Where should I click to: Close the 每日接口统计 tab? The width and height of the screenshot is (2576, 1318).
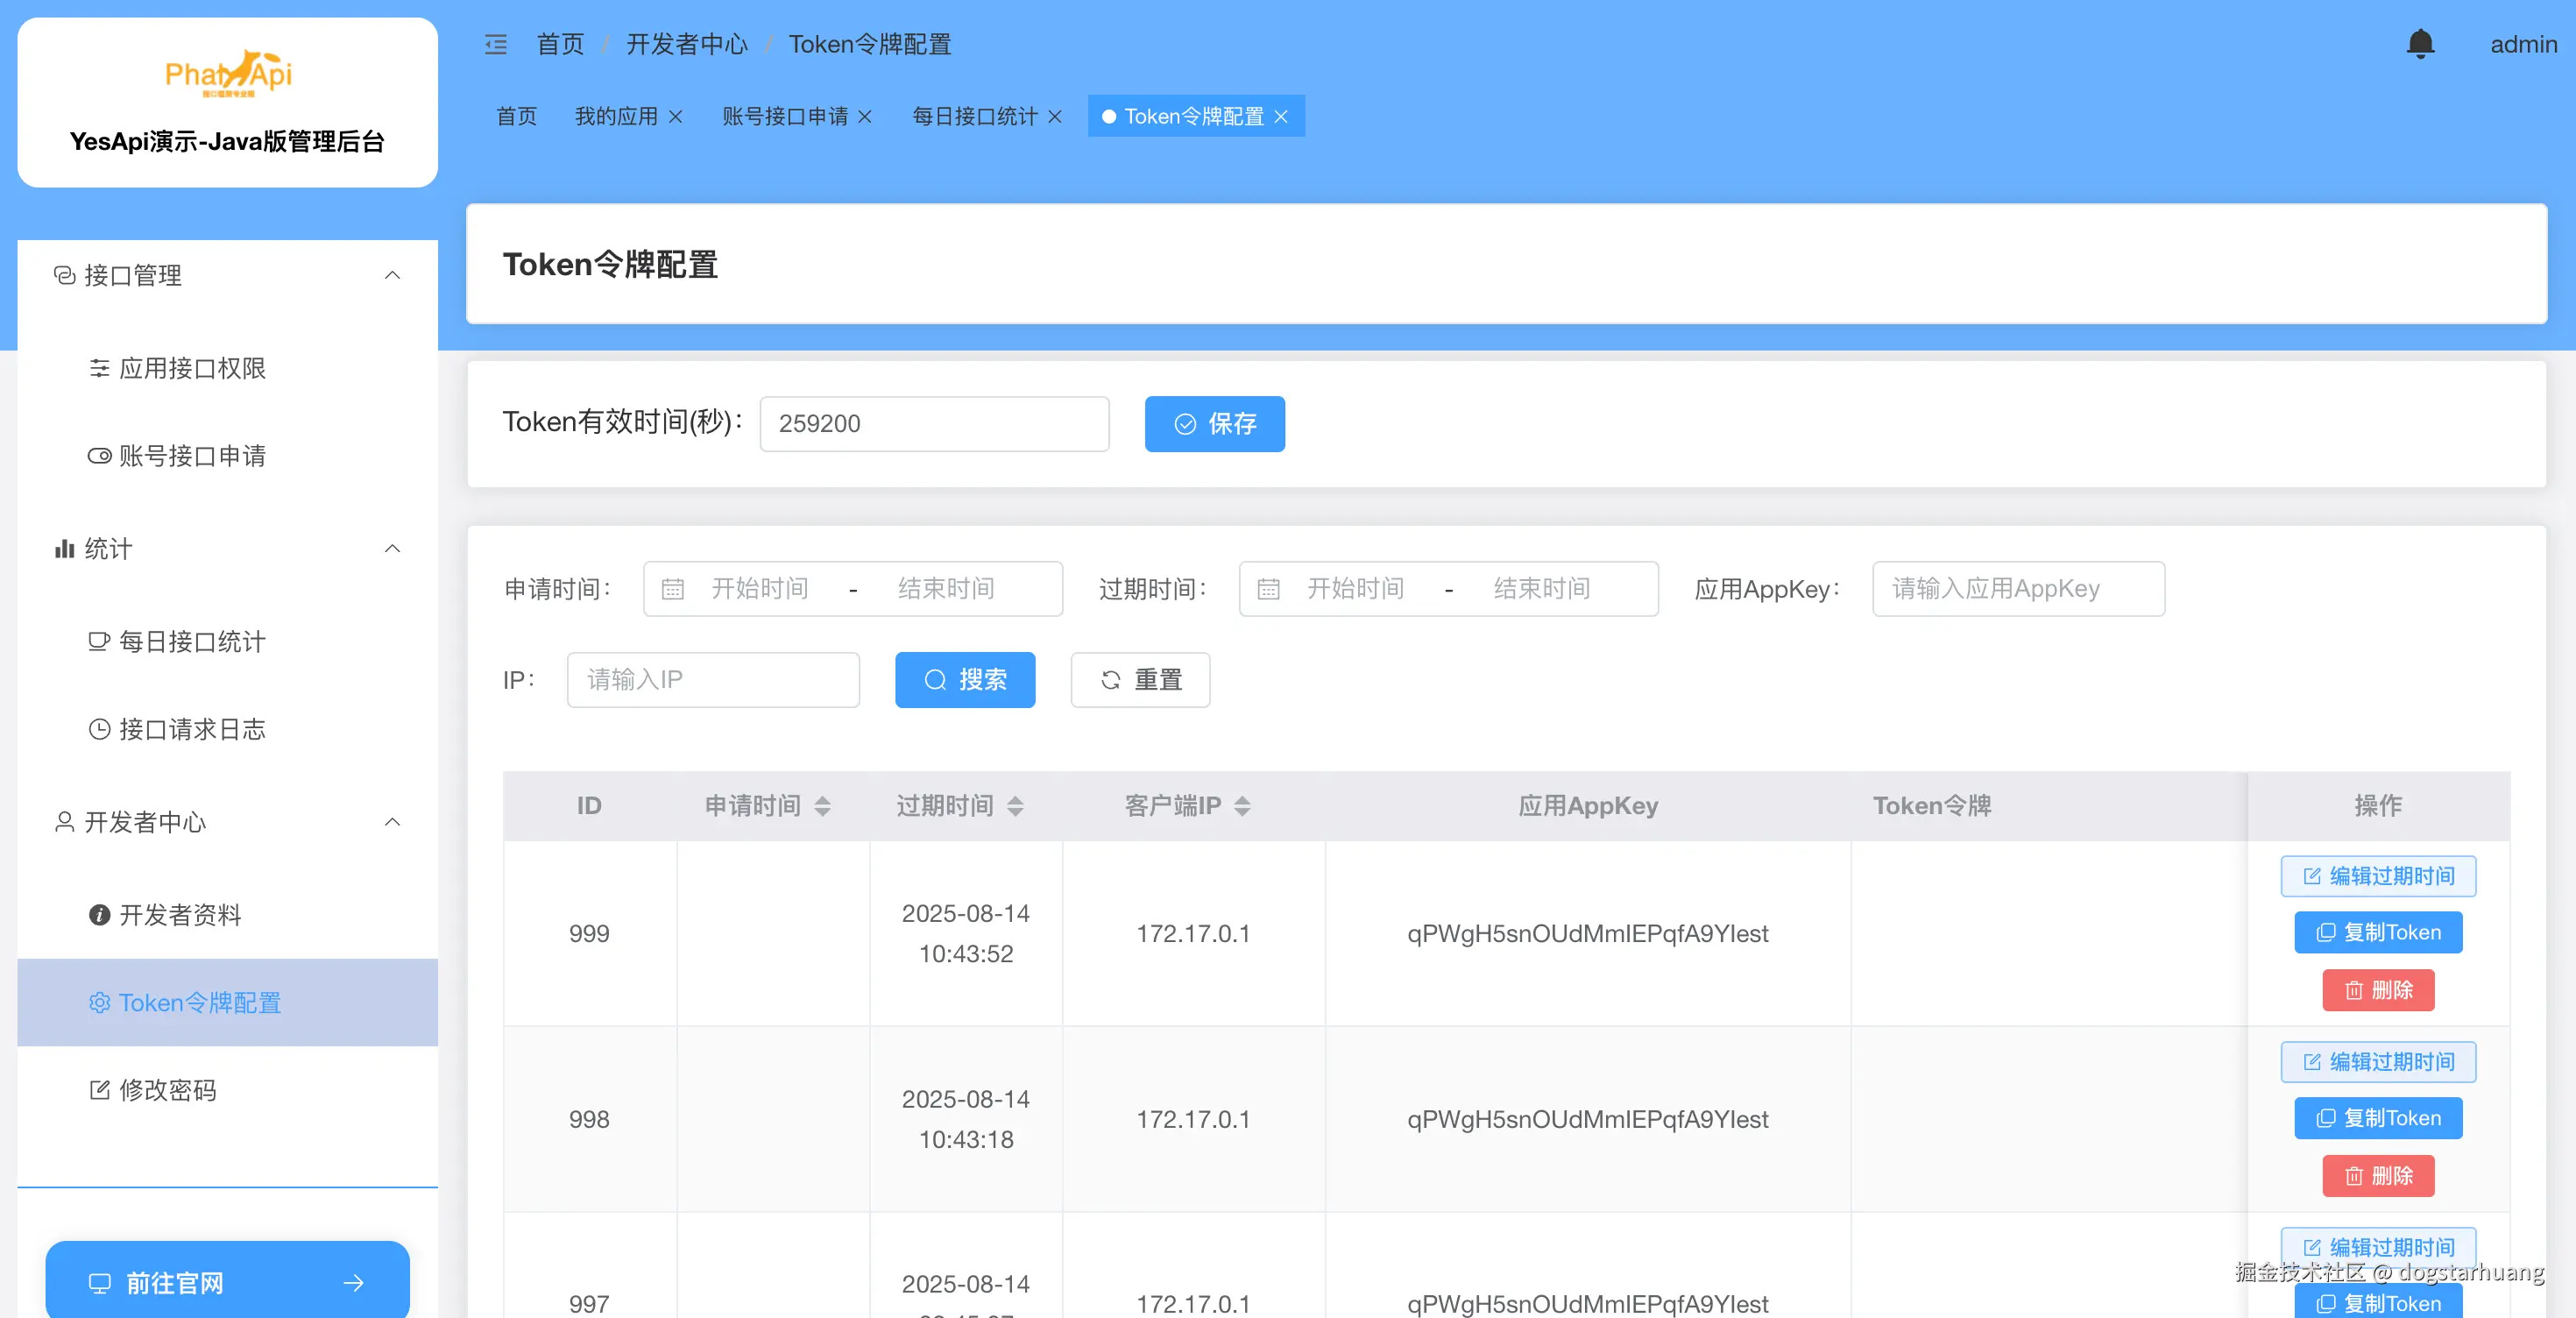1055,117
